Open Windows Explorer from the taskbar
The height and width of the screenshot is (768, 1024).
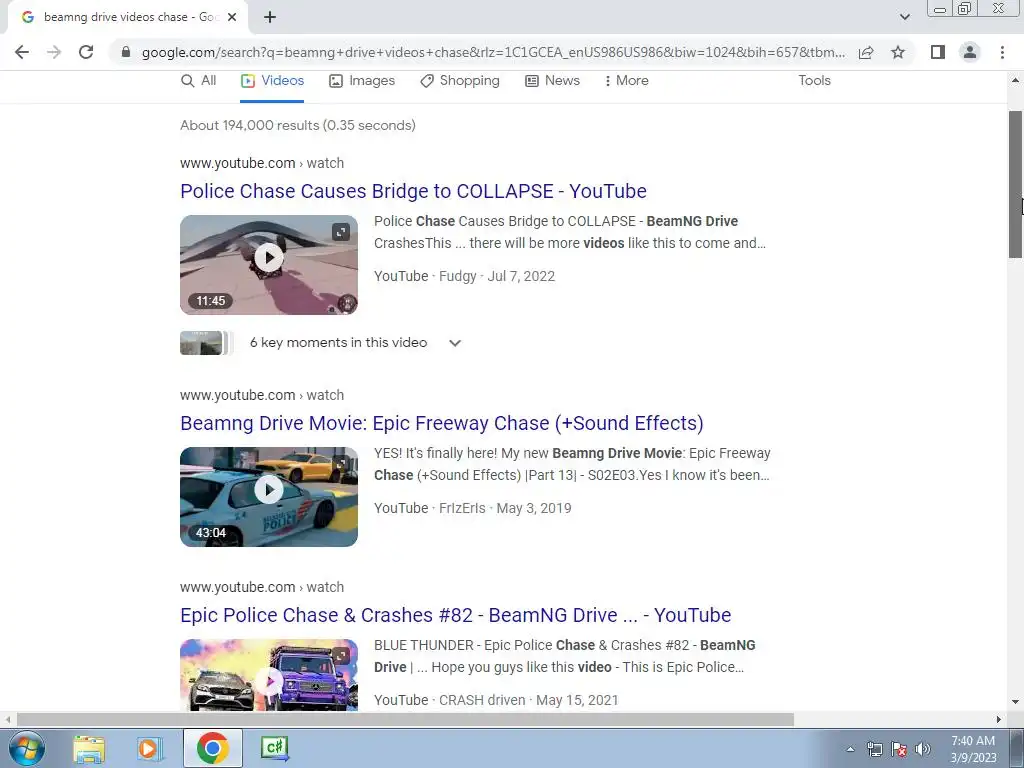tap(89, 748)
